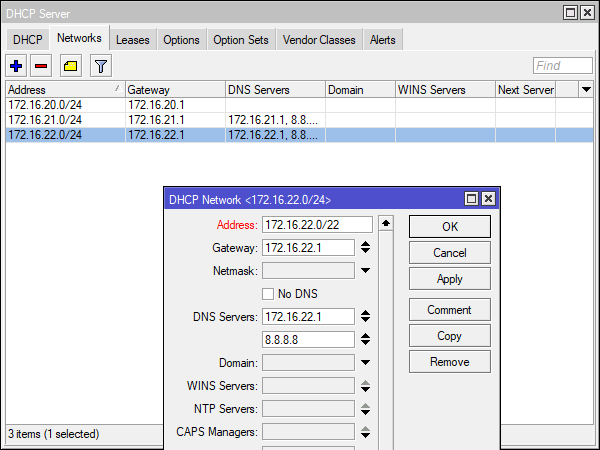
Task: Sort by Gateway column header
Action: tap(175, 90)
